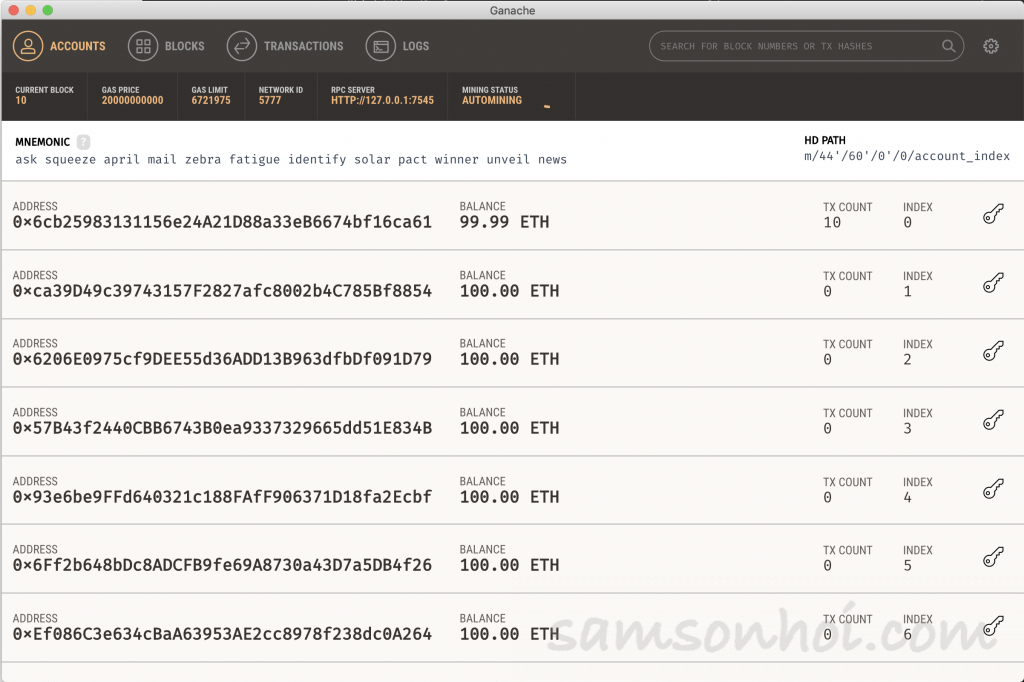
Task: Select address 0×Ef086C3e634cBaA63953AE2cc8978f238dc0A264
Action: point(222,634)
